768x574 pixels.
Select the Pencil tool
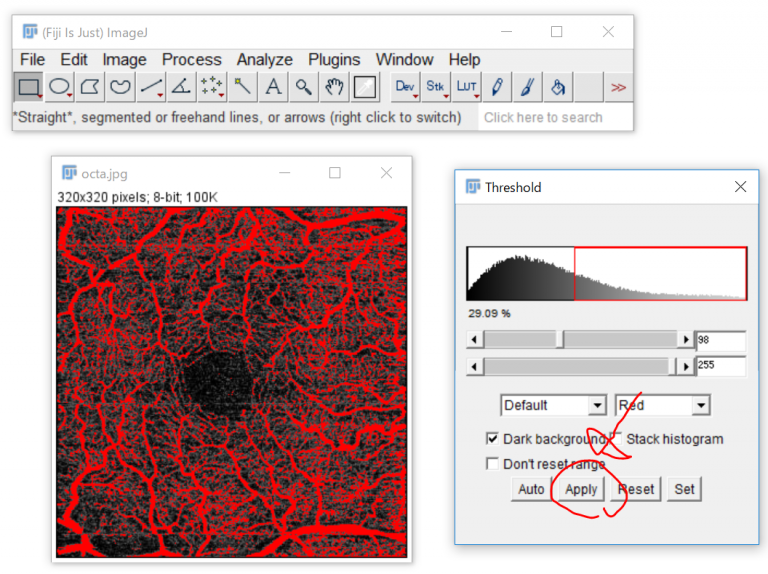coord(497,87)
